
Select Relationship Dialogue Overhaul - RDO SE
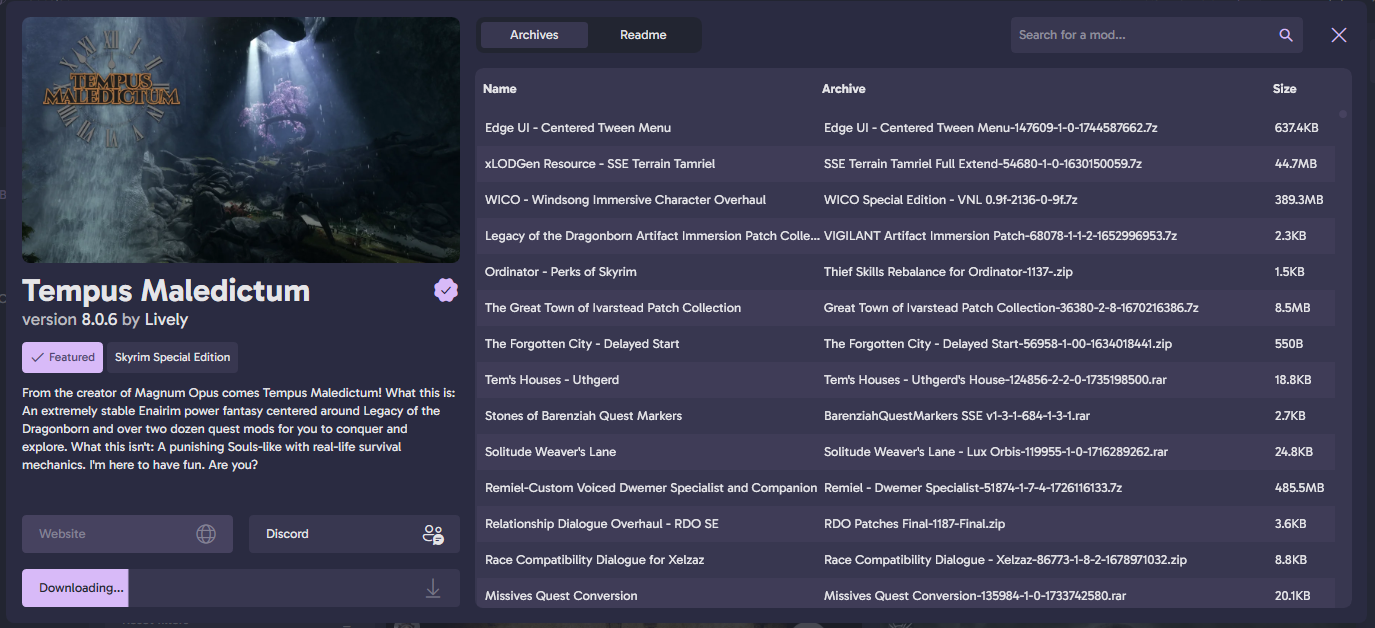602,524
